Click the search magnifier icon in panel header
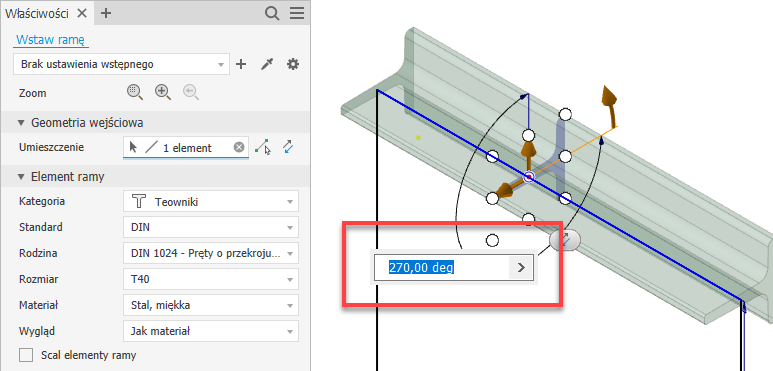 pyautogui.click(x=272, y=13)
